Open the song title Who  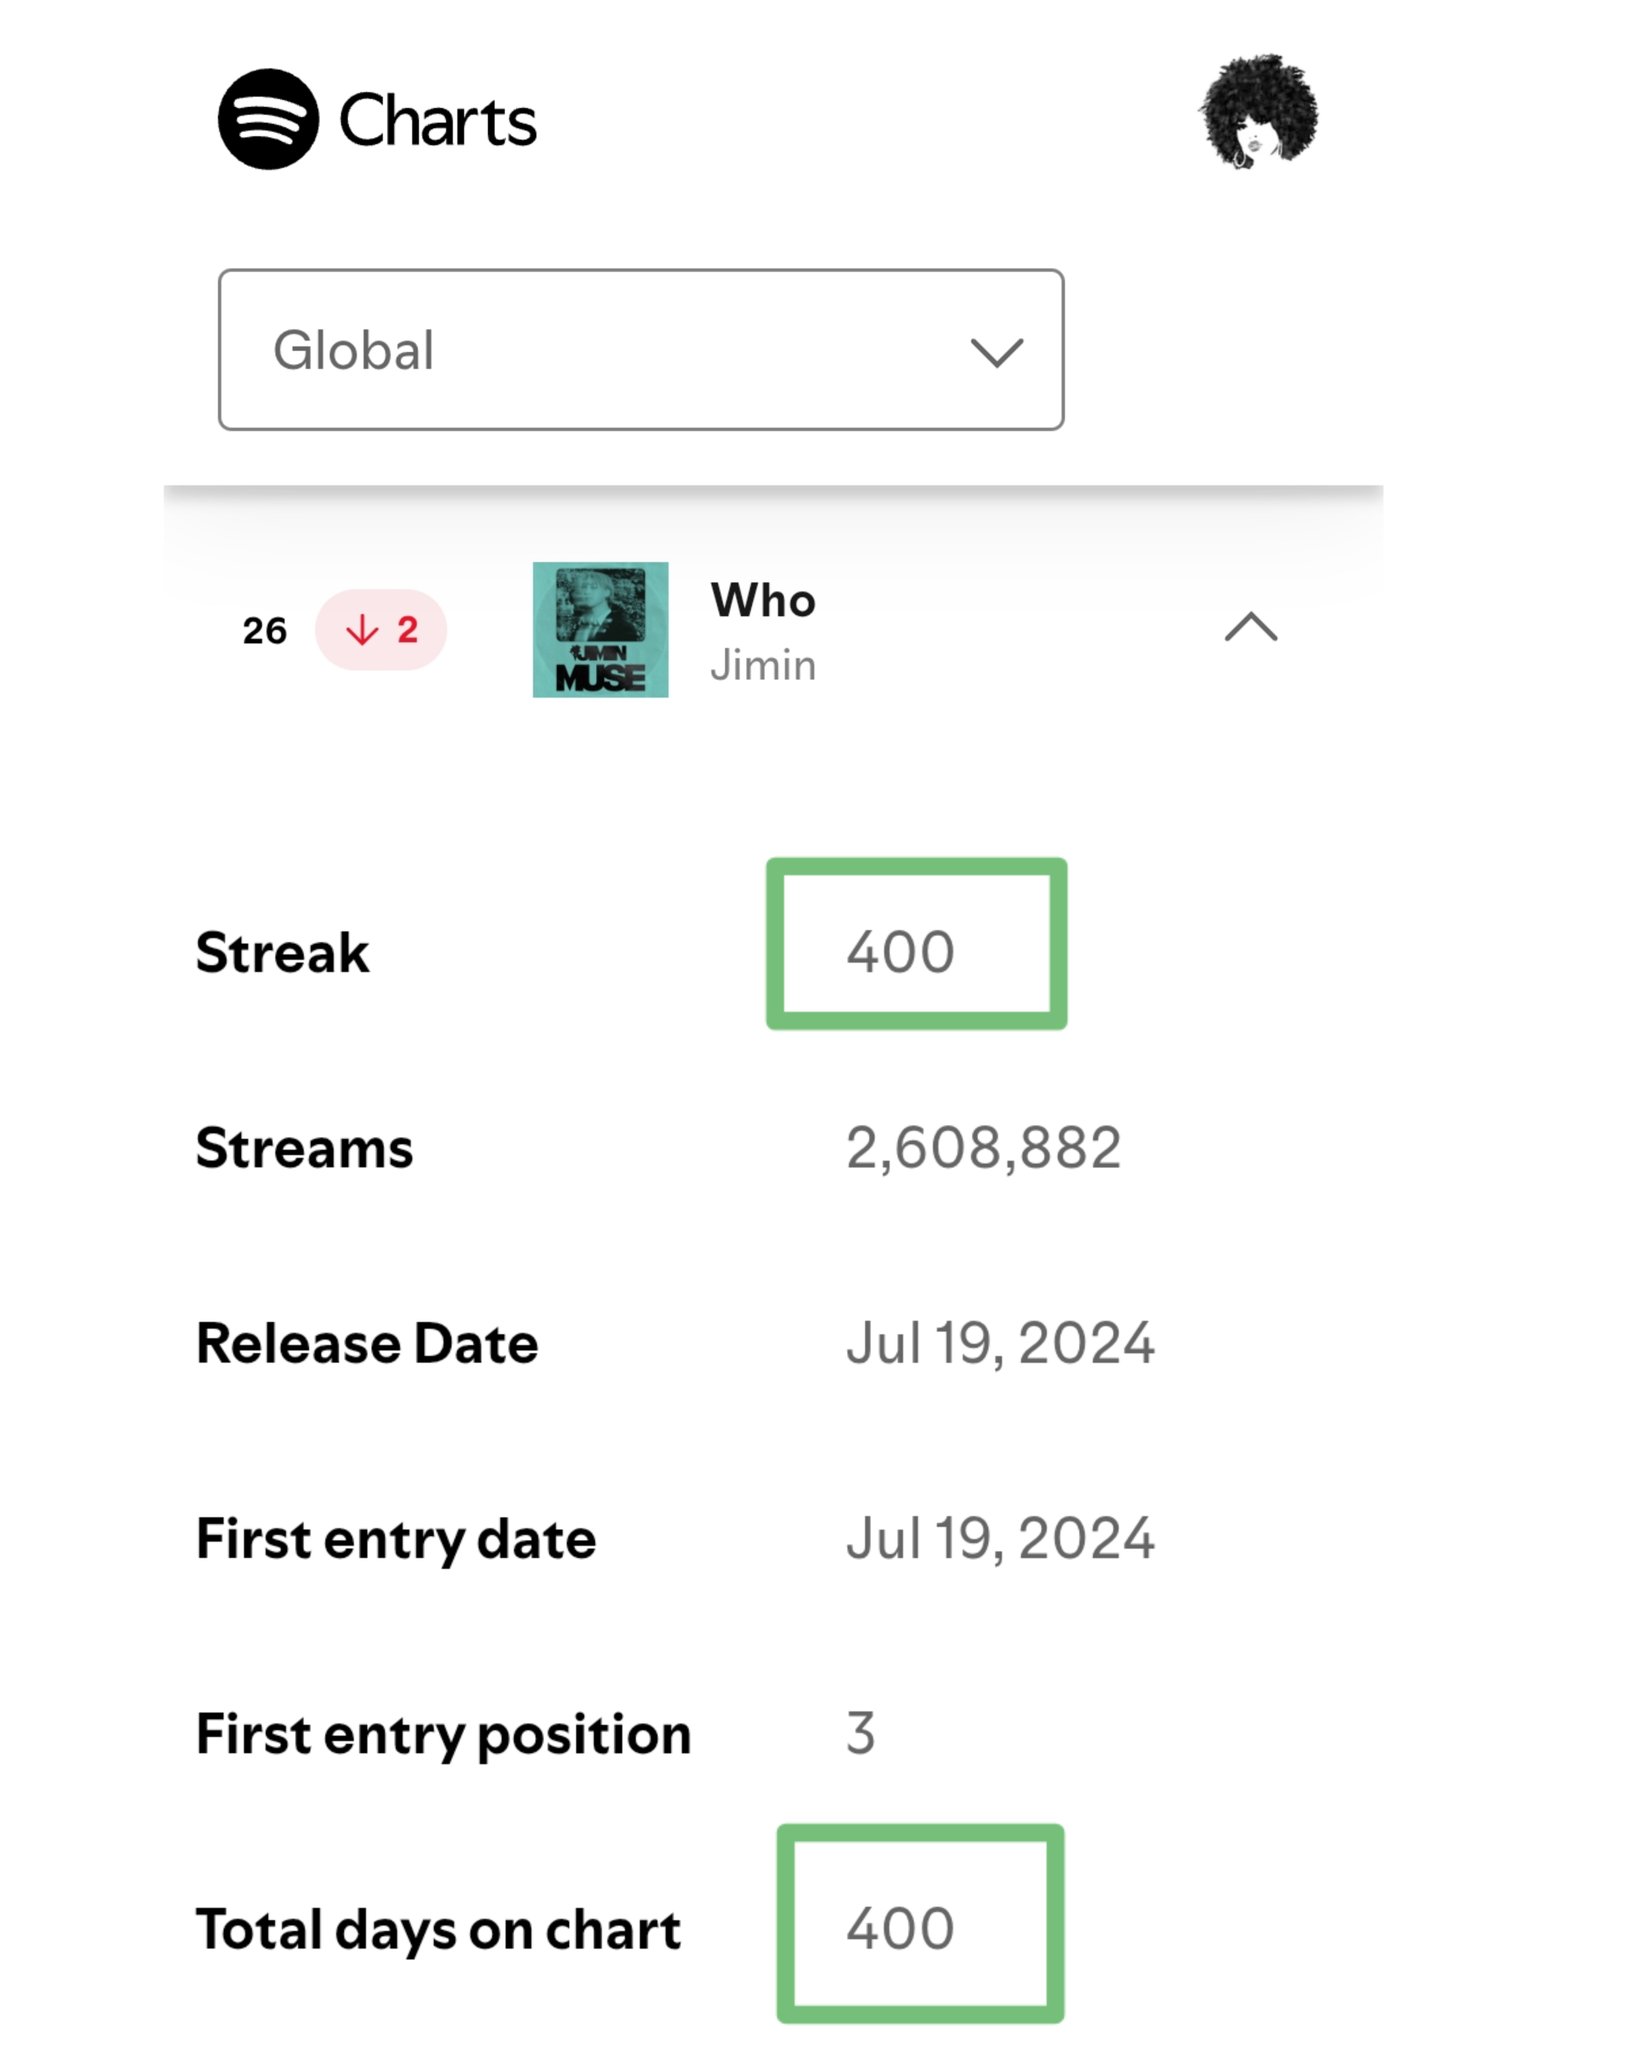tap(763, 600)
